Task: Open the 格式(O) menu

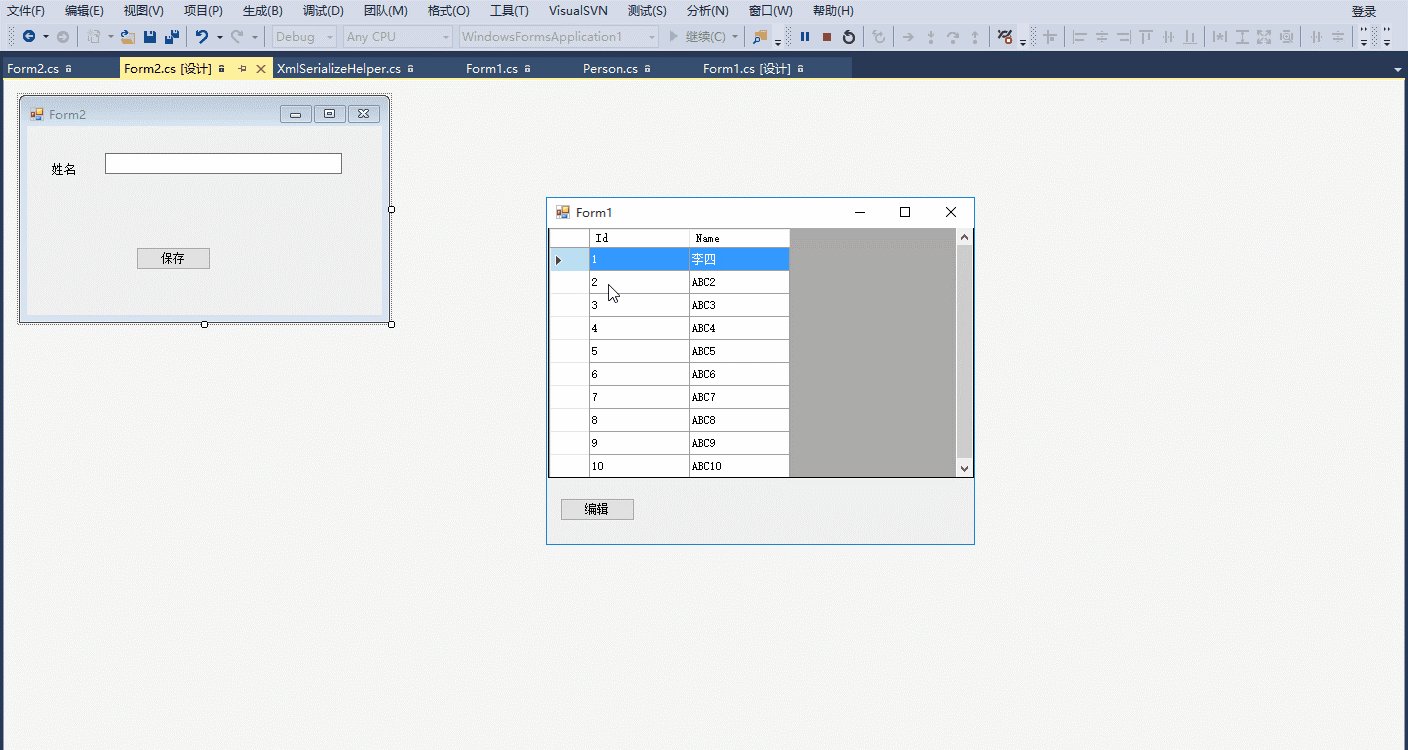Action: tap(448, 11)
